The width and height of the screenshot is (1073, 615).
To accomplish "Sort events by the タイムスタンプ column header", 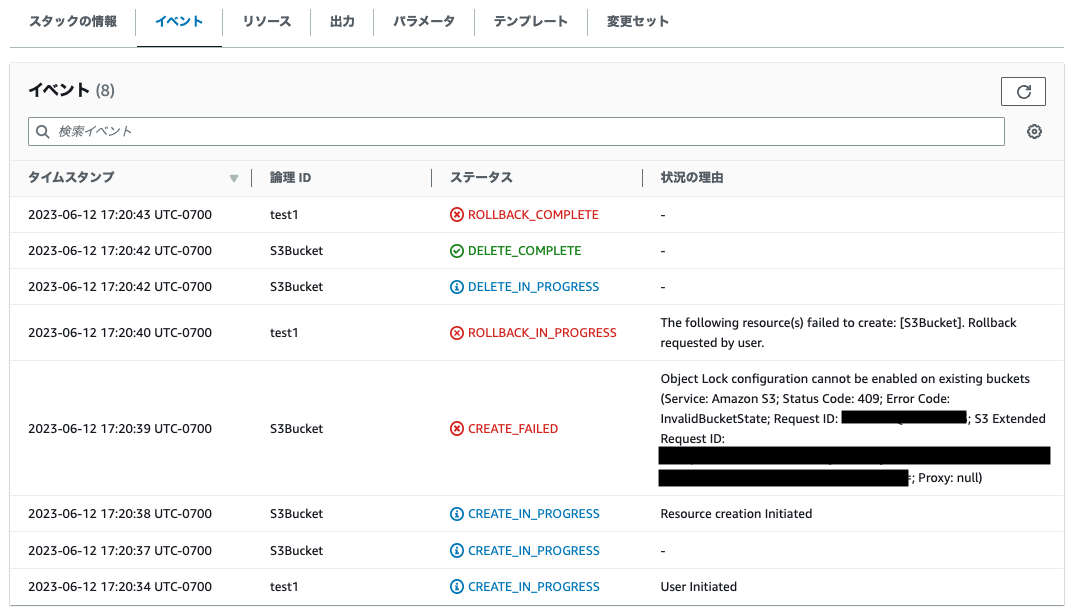I will tap(70, 178).
